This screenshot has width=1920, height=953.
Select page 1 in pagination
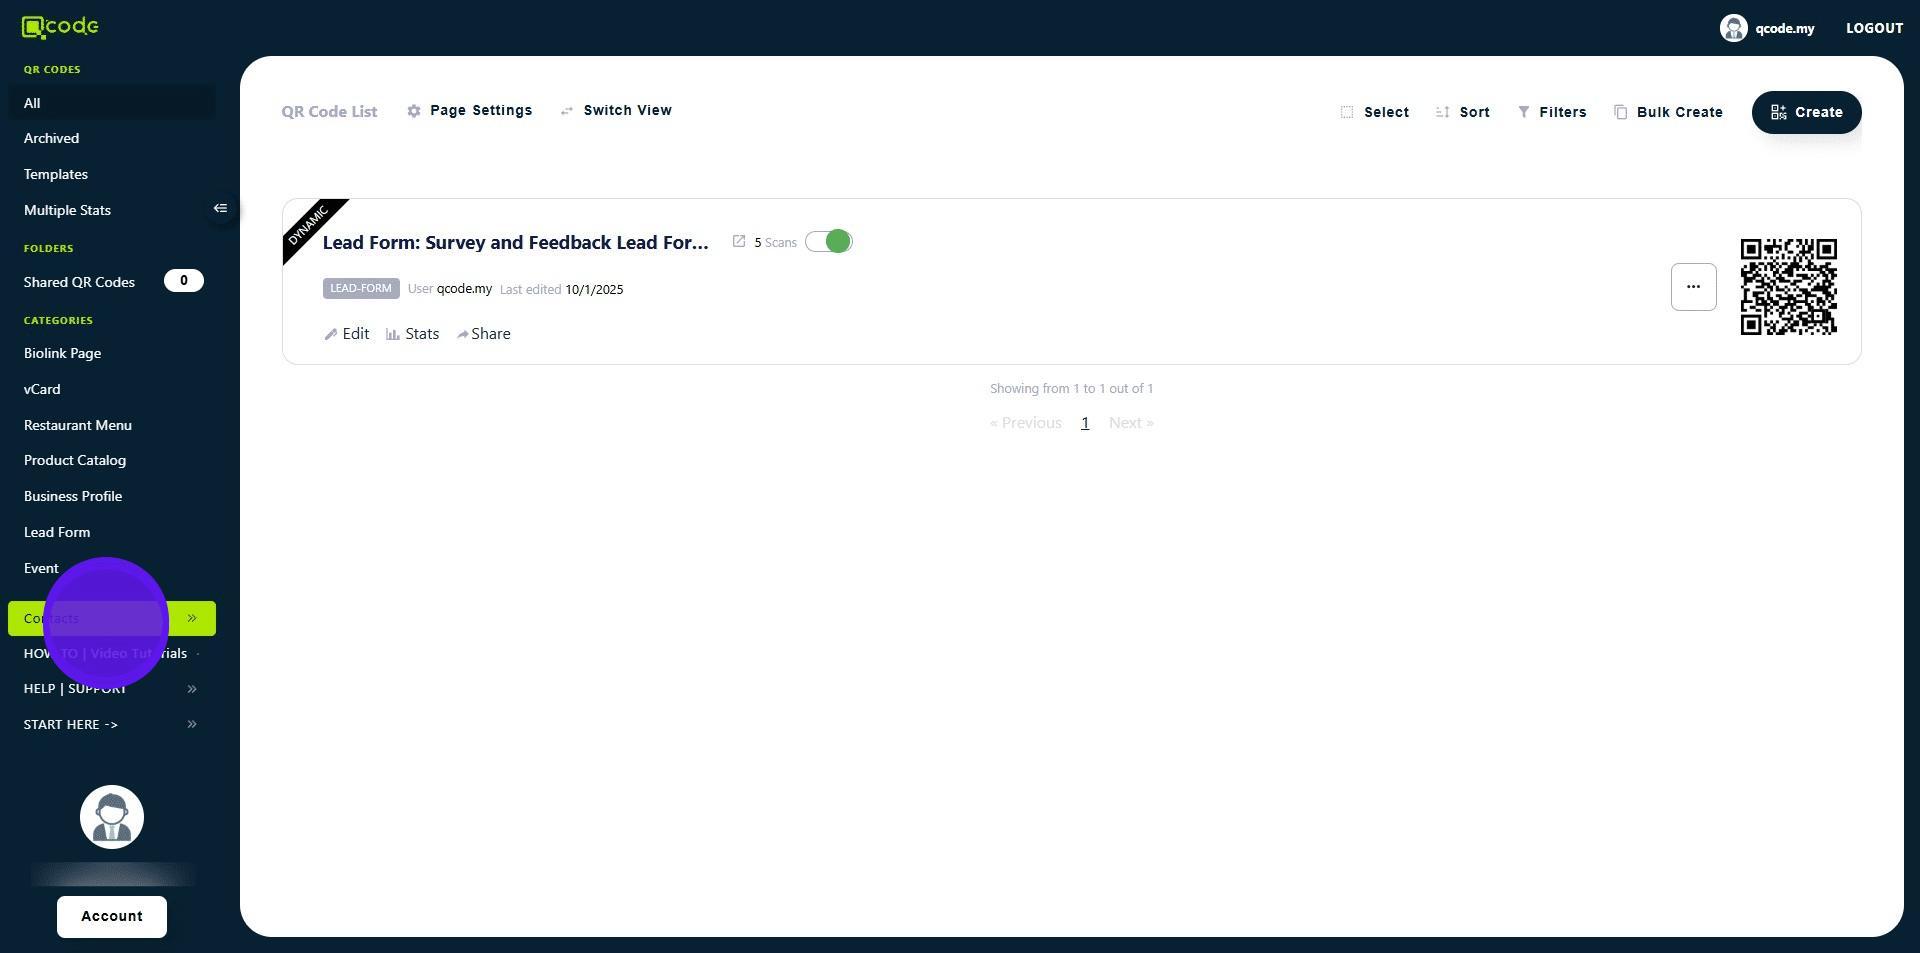1085,423
